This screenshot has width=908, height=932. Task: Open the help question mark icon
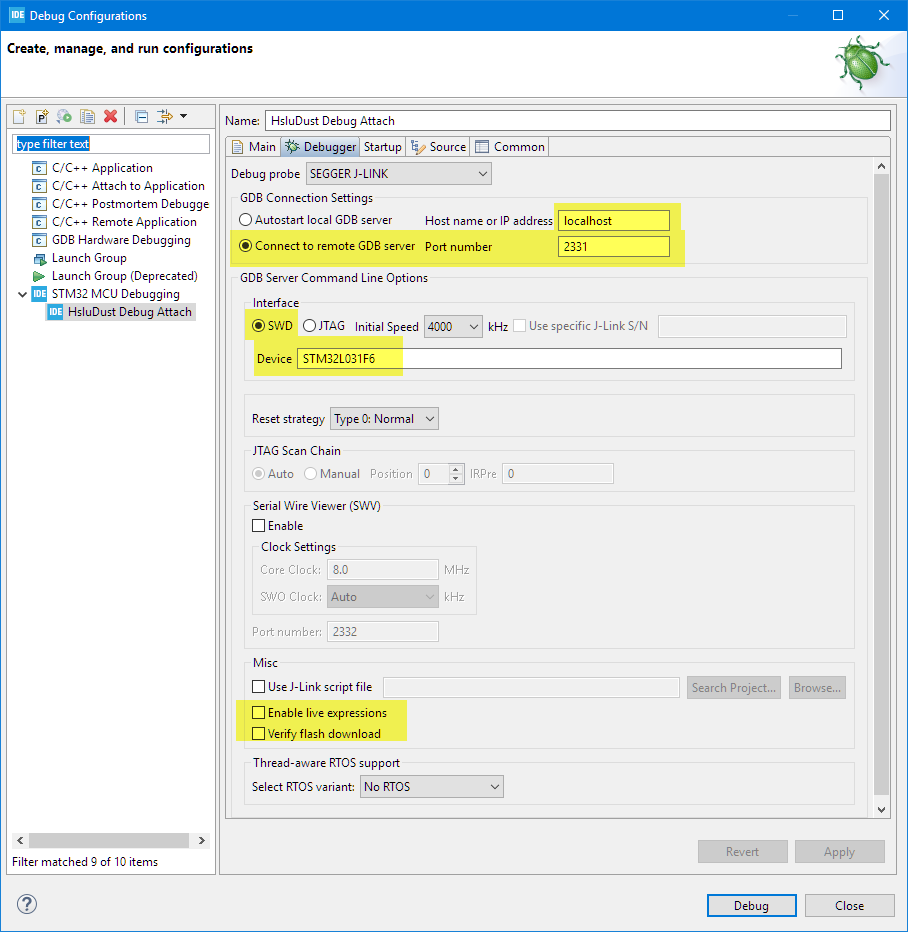tap(26, 904)
